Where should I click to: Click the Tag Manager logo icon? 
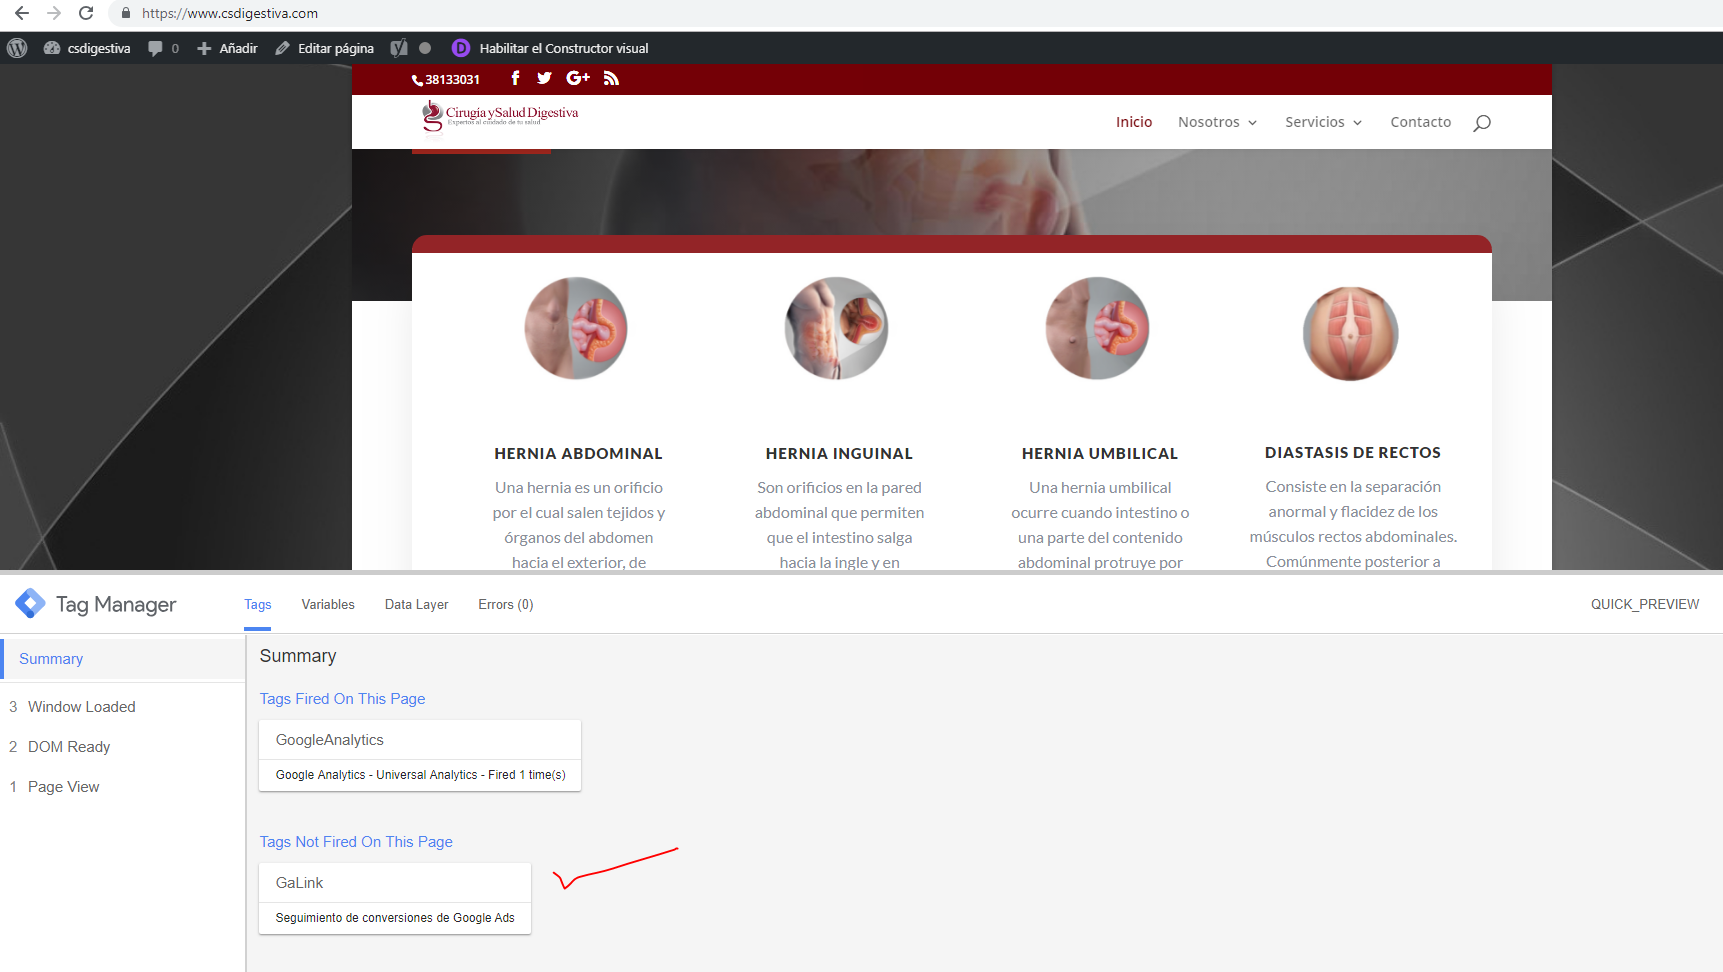[30, 603]
